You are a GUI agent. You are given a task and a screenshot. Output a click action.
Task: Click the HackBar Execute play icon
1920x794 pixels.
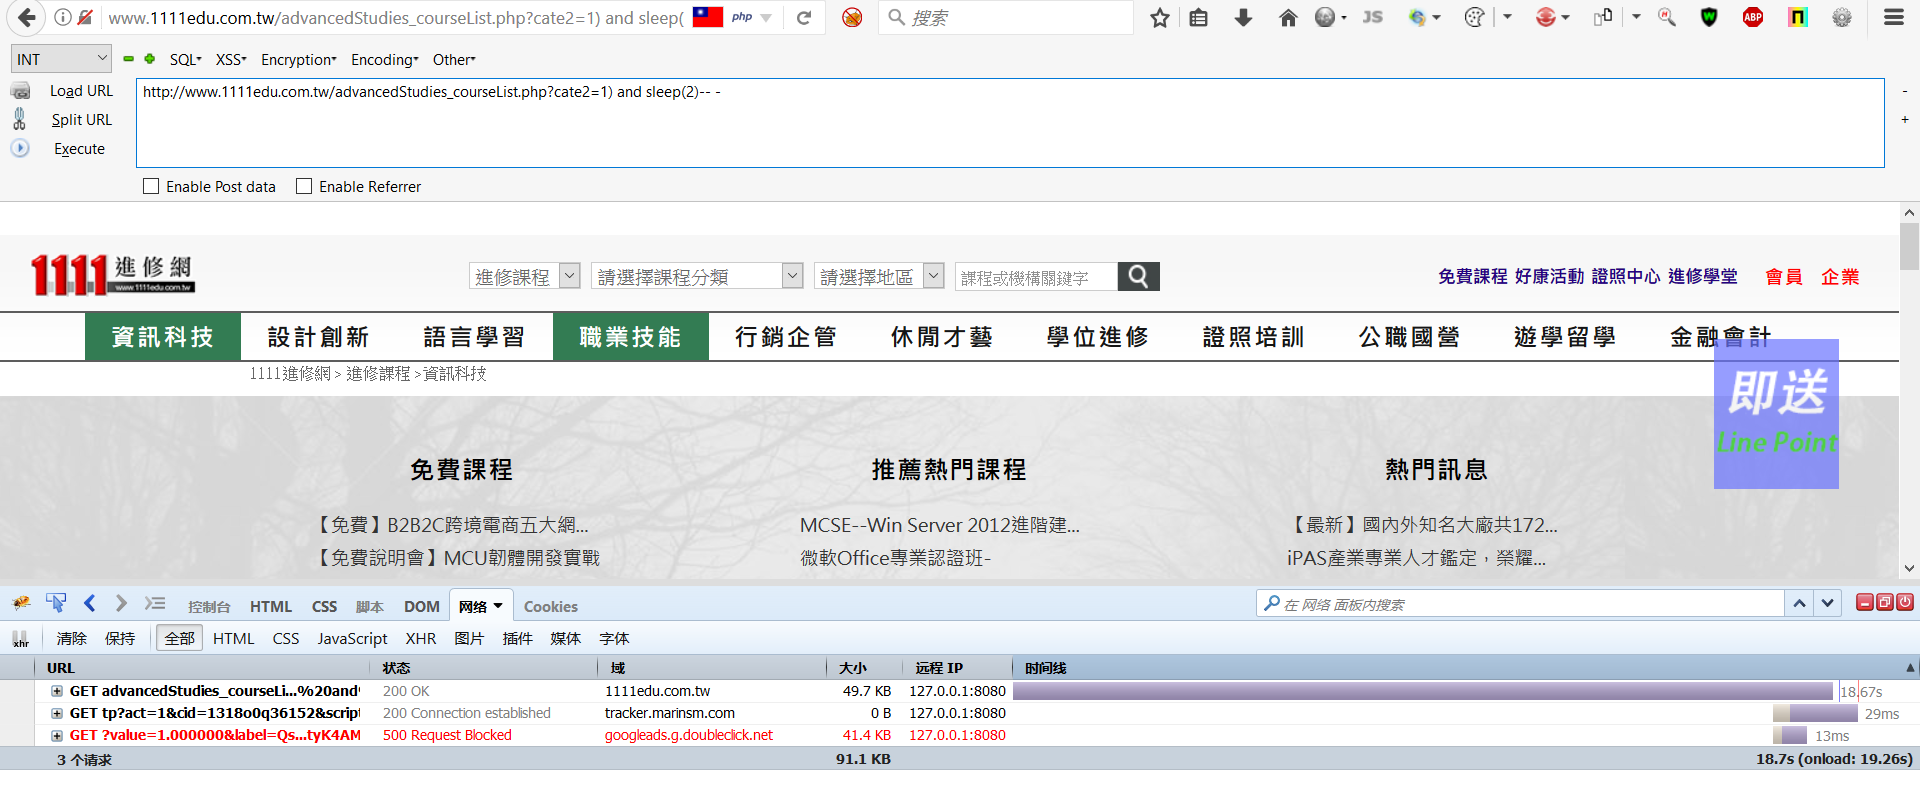click(20, 148)
